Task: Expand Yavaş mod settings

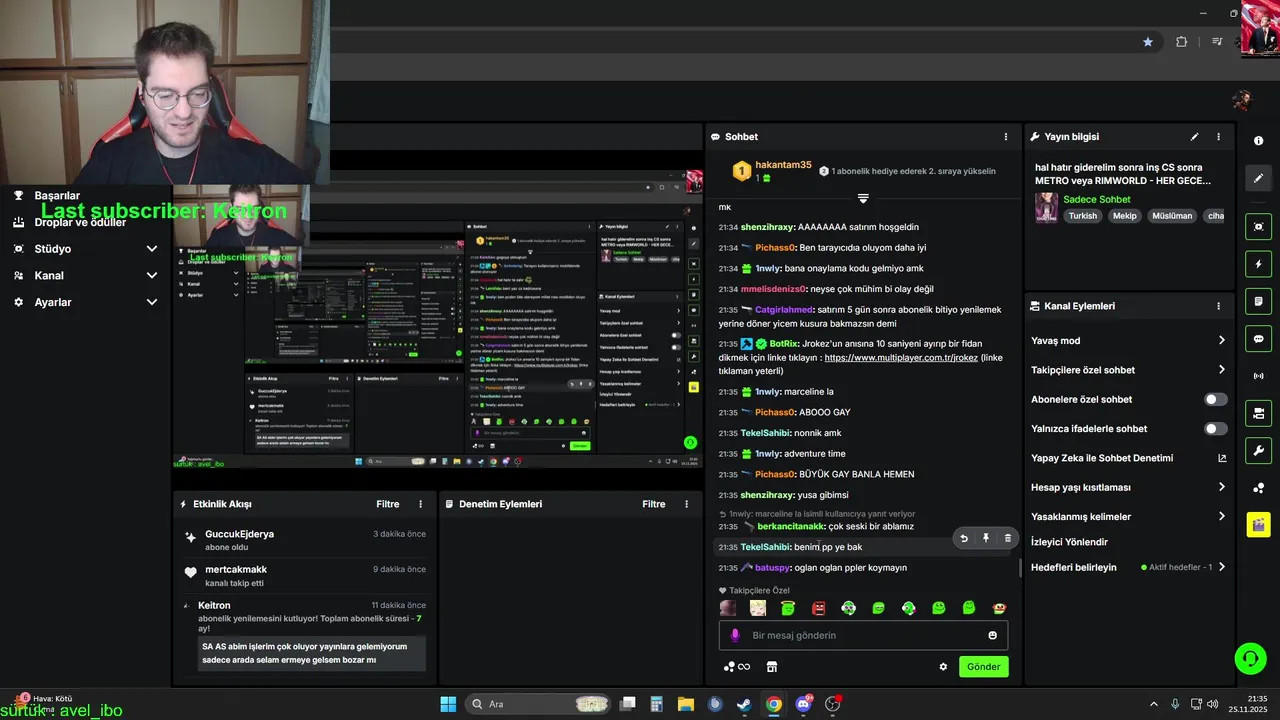Action: (1129, 341)
